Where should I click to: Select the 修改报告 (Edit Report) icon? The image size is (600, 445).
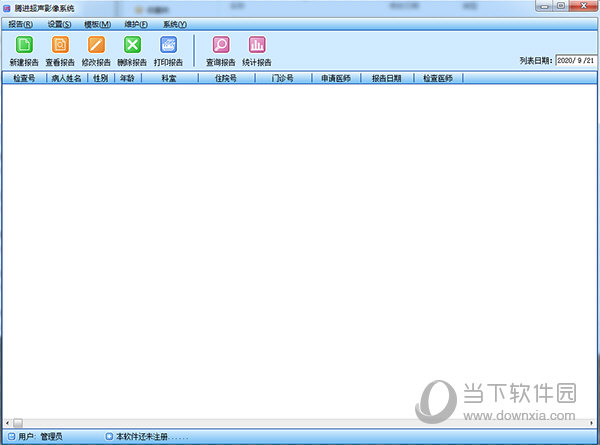click(96, 45)
